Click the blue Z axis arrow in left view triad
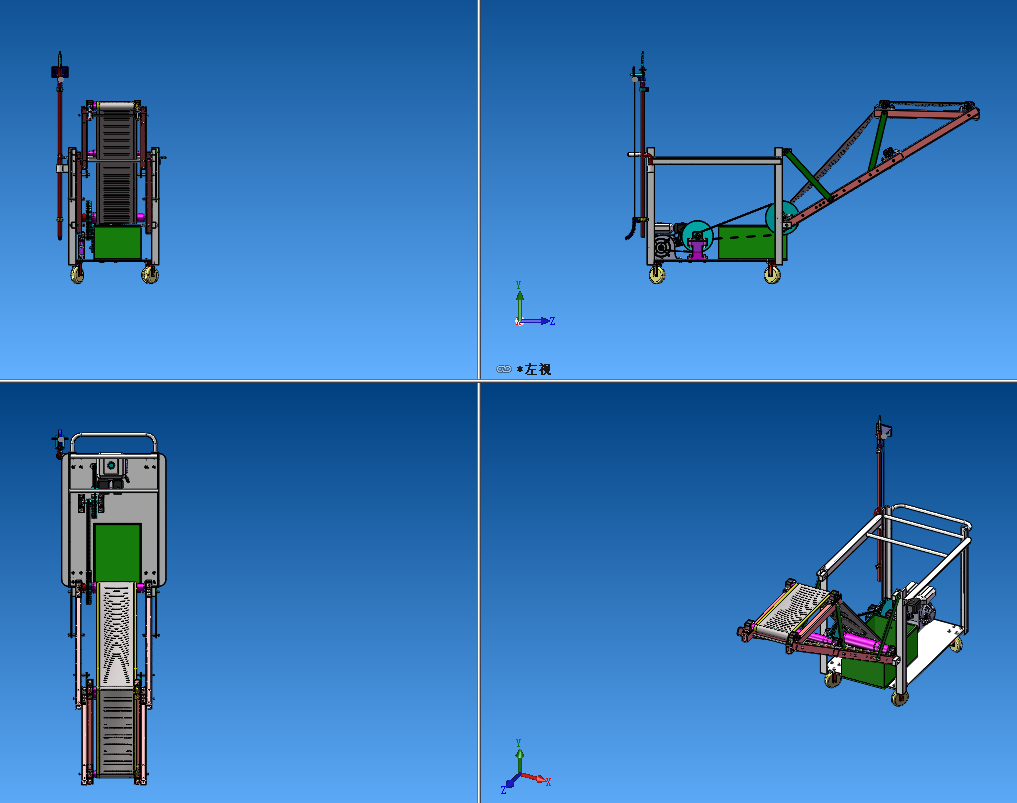Image resolution: width=1017 pixels, height=803 pixels. (545, 321)
